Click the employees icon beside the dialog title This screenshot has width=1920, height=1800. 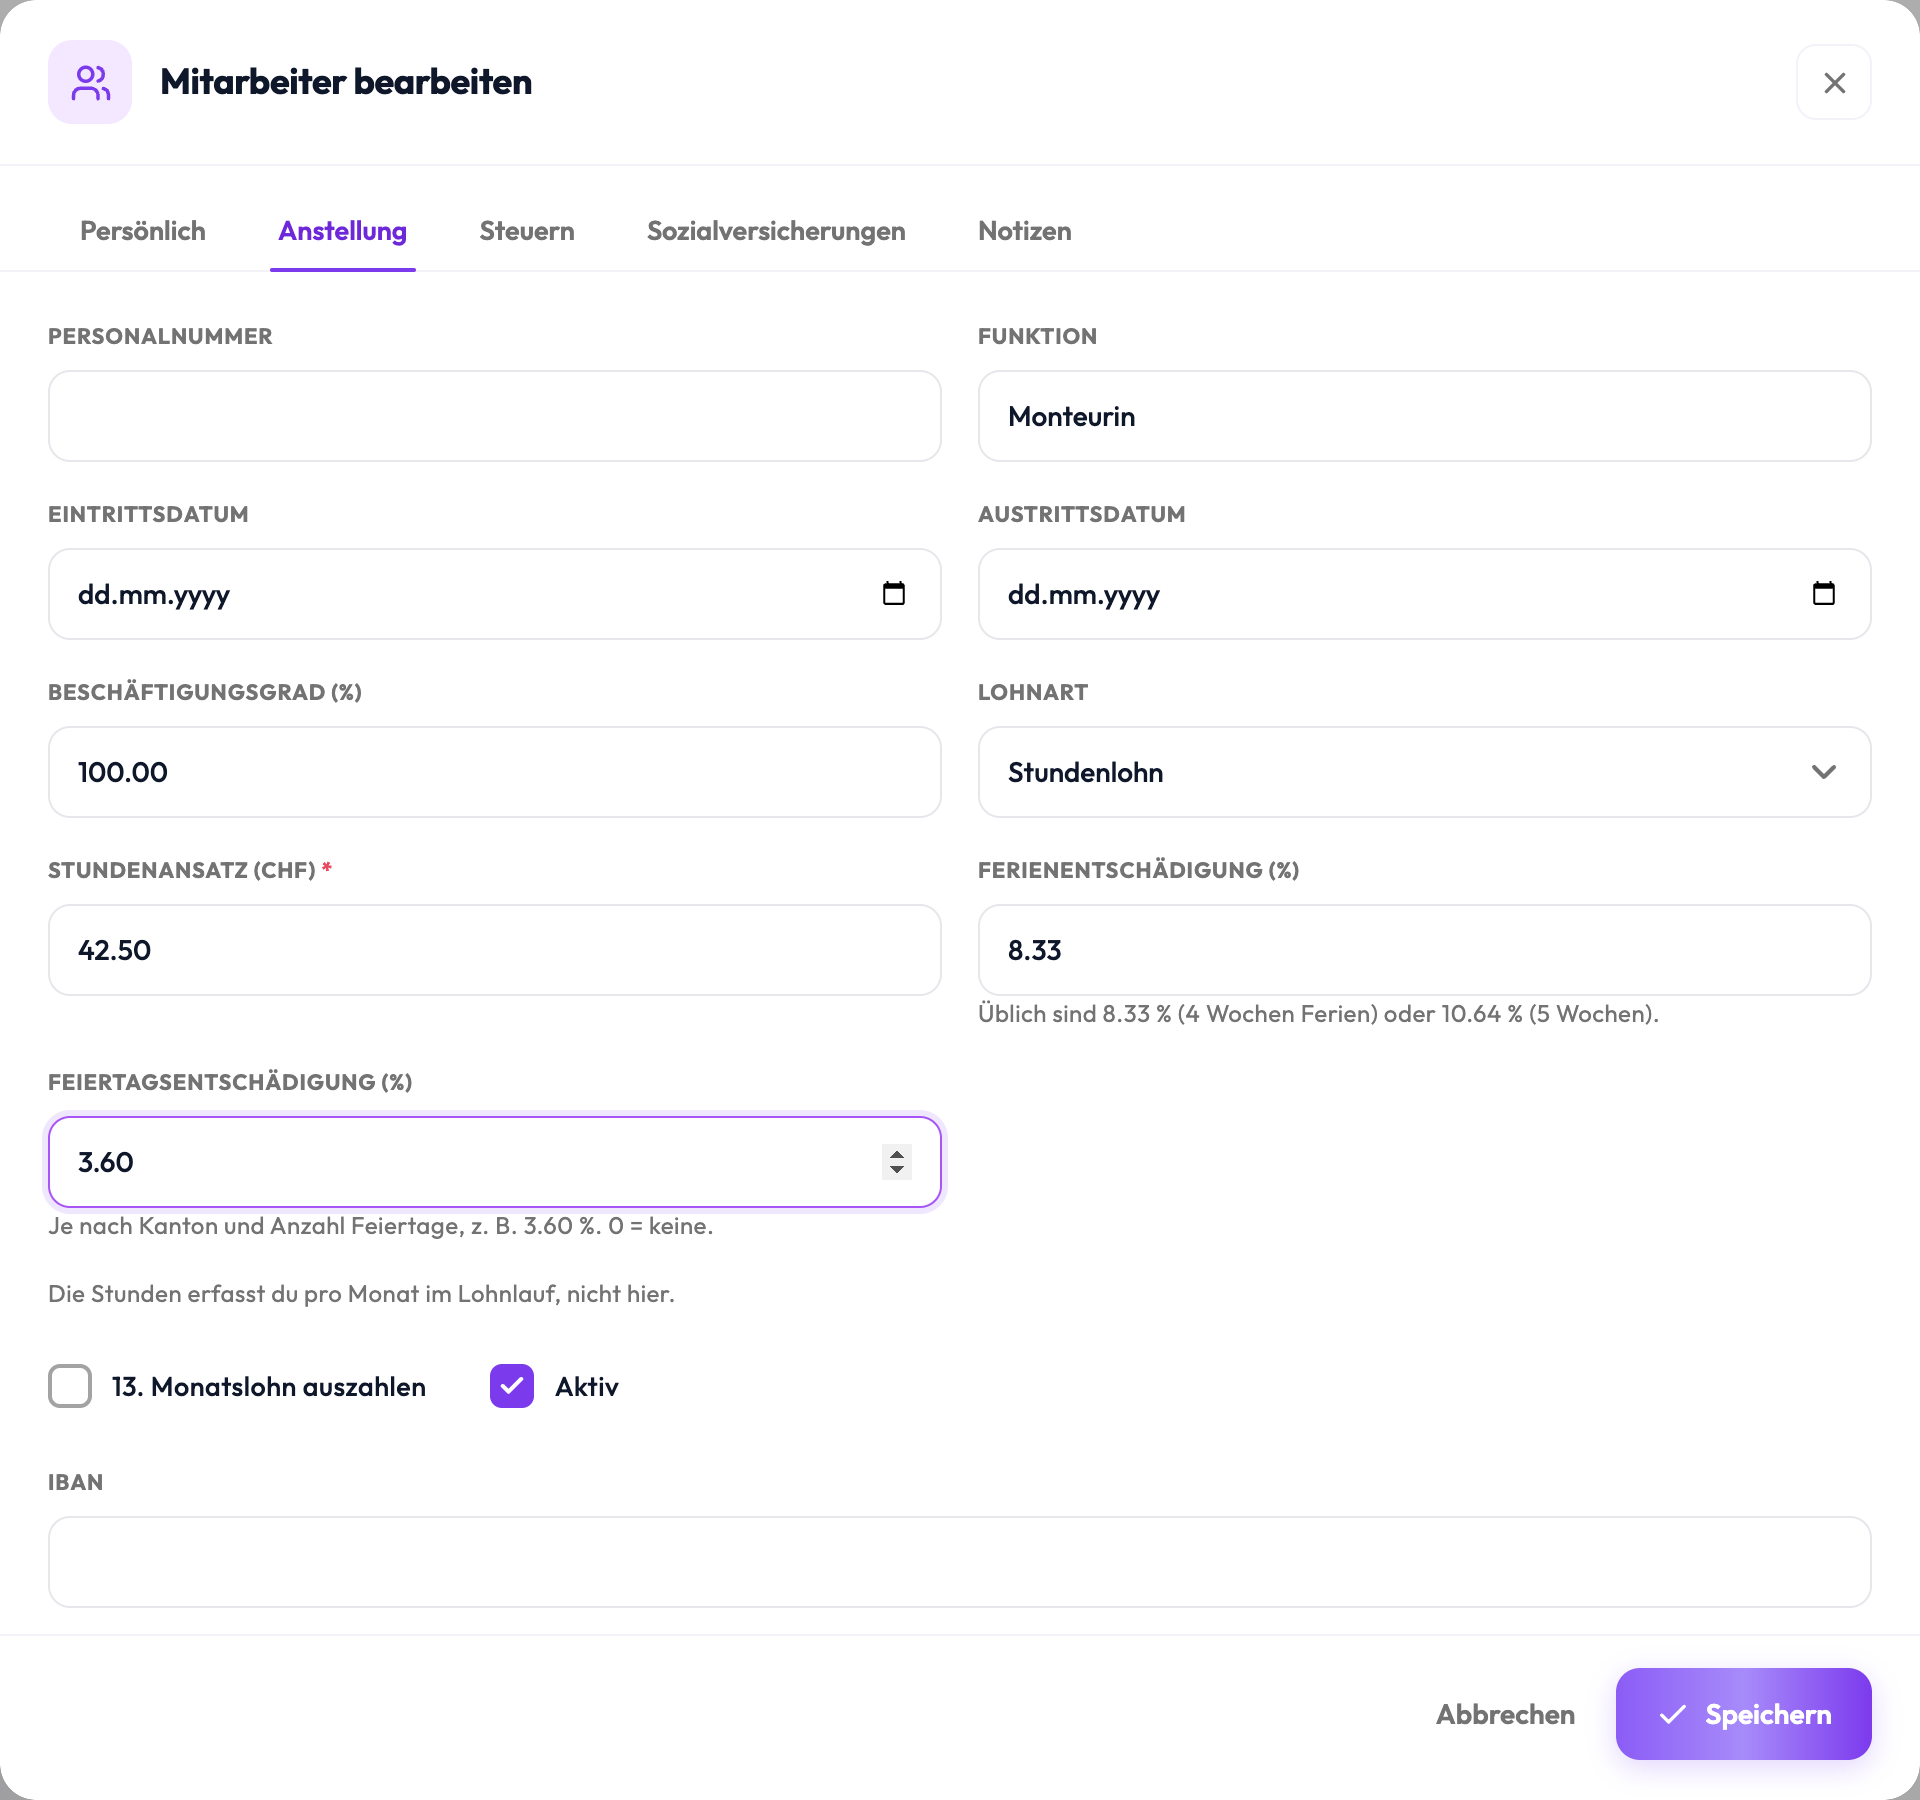tap(90, 82)
